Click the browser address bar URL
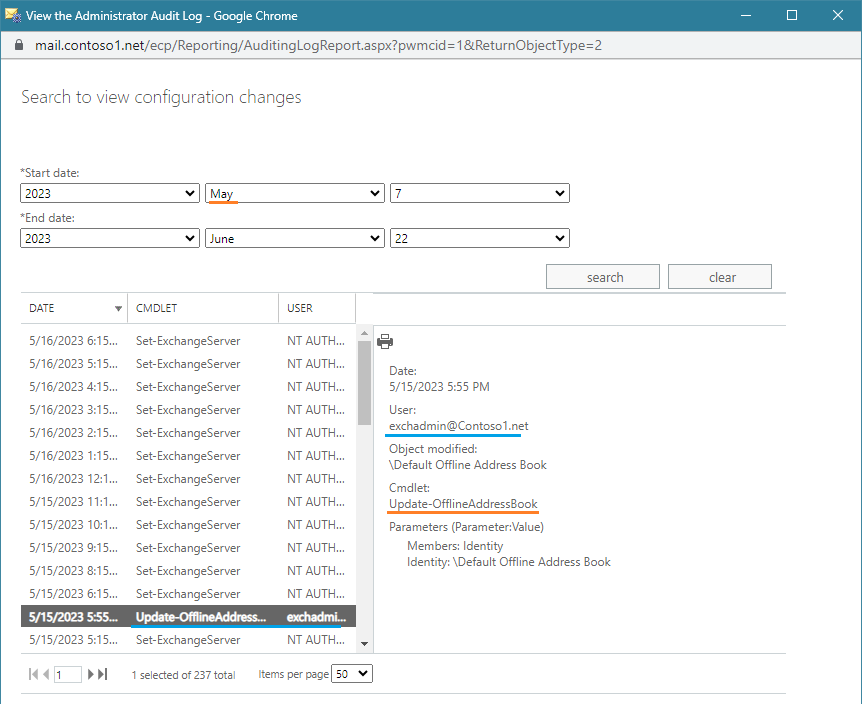 click(x=318, y=45)
